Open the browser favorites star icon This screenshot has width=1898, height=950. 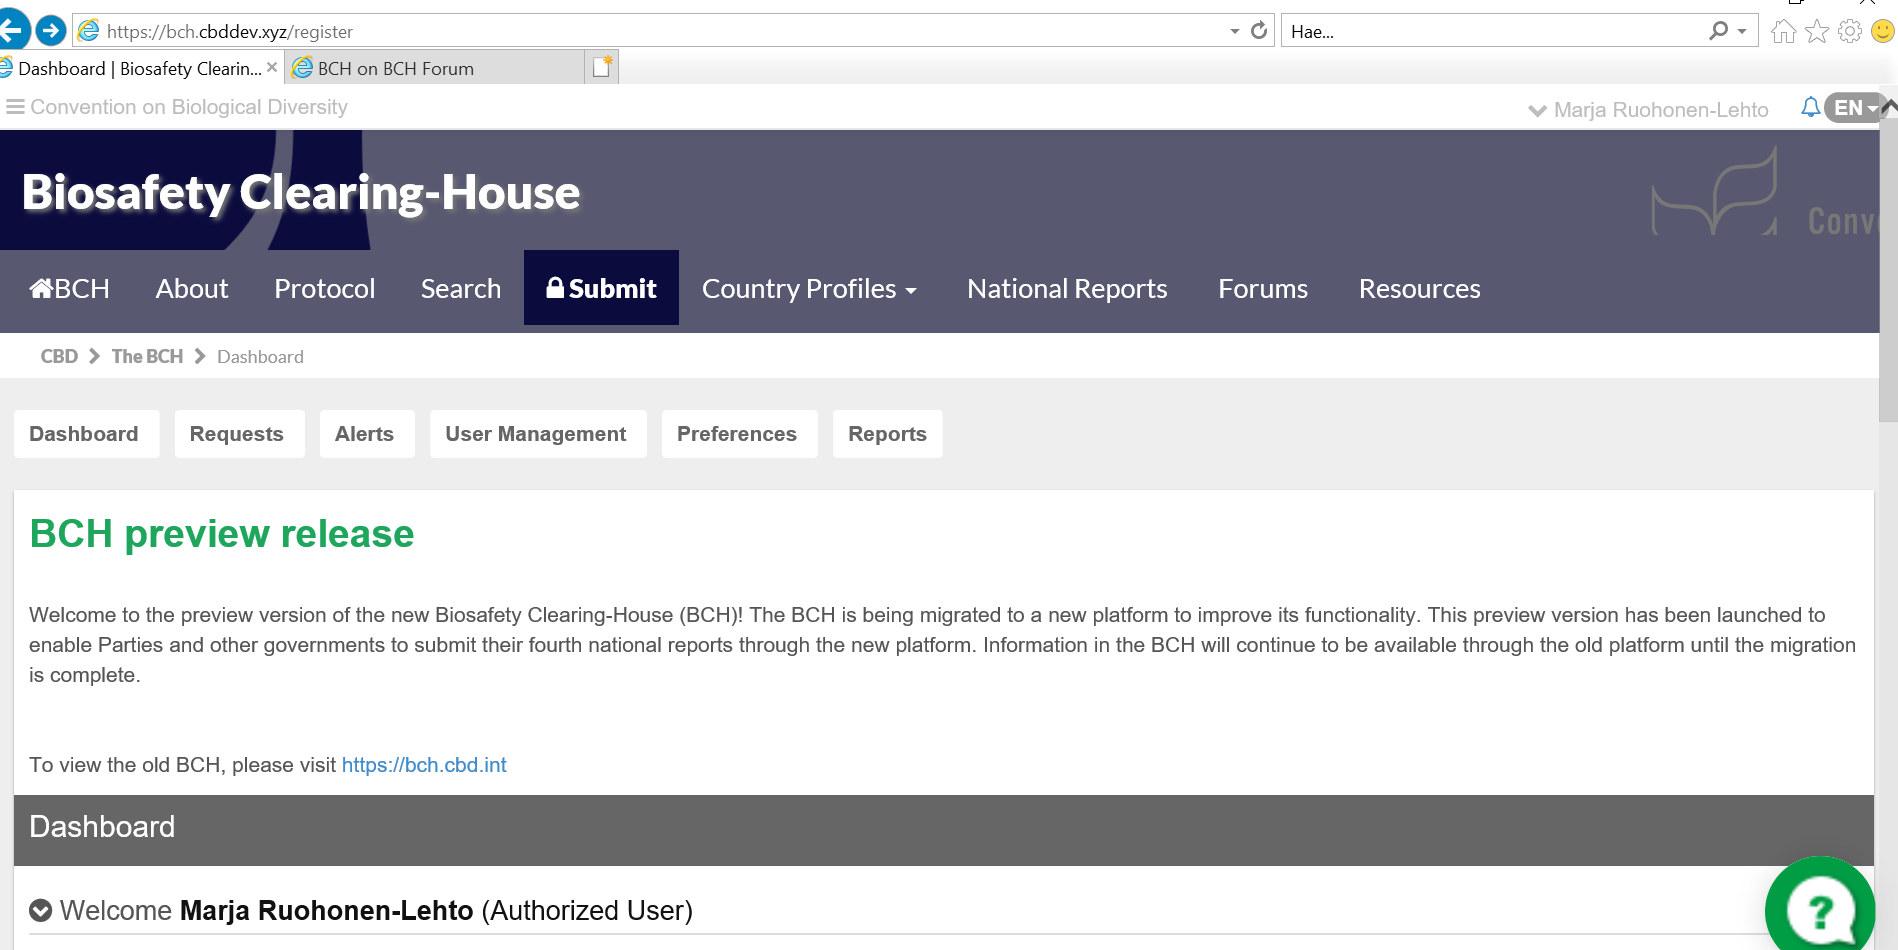click(x=1817, y=32)
